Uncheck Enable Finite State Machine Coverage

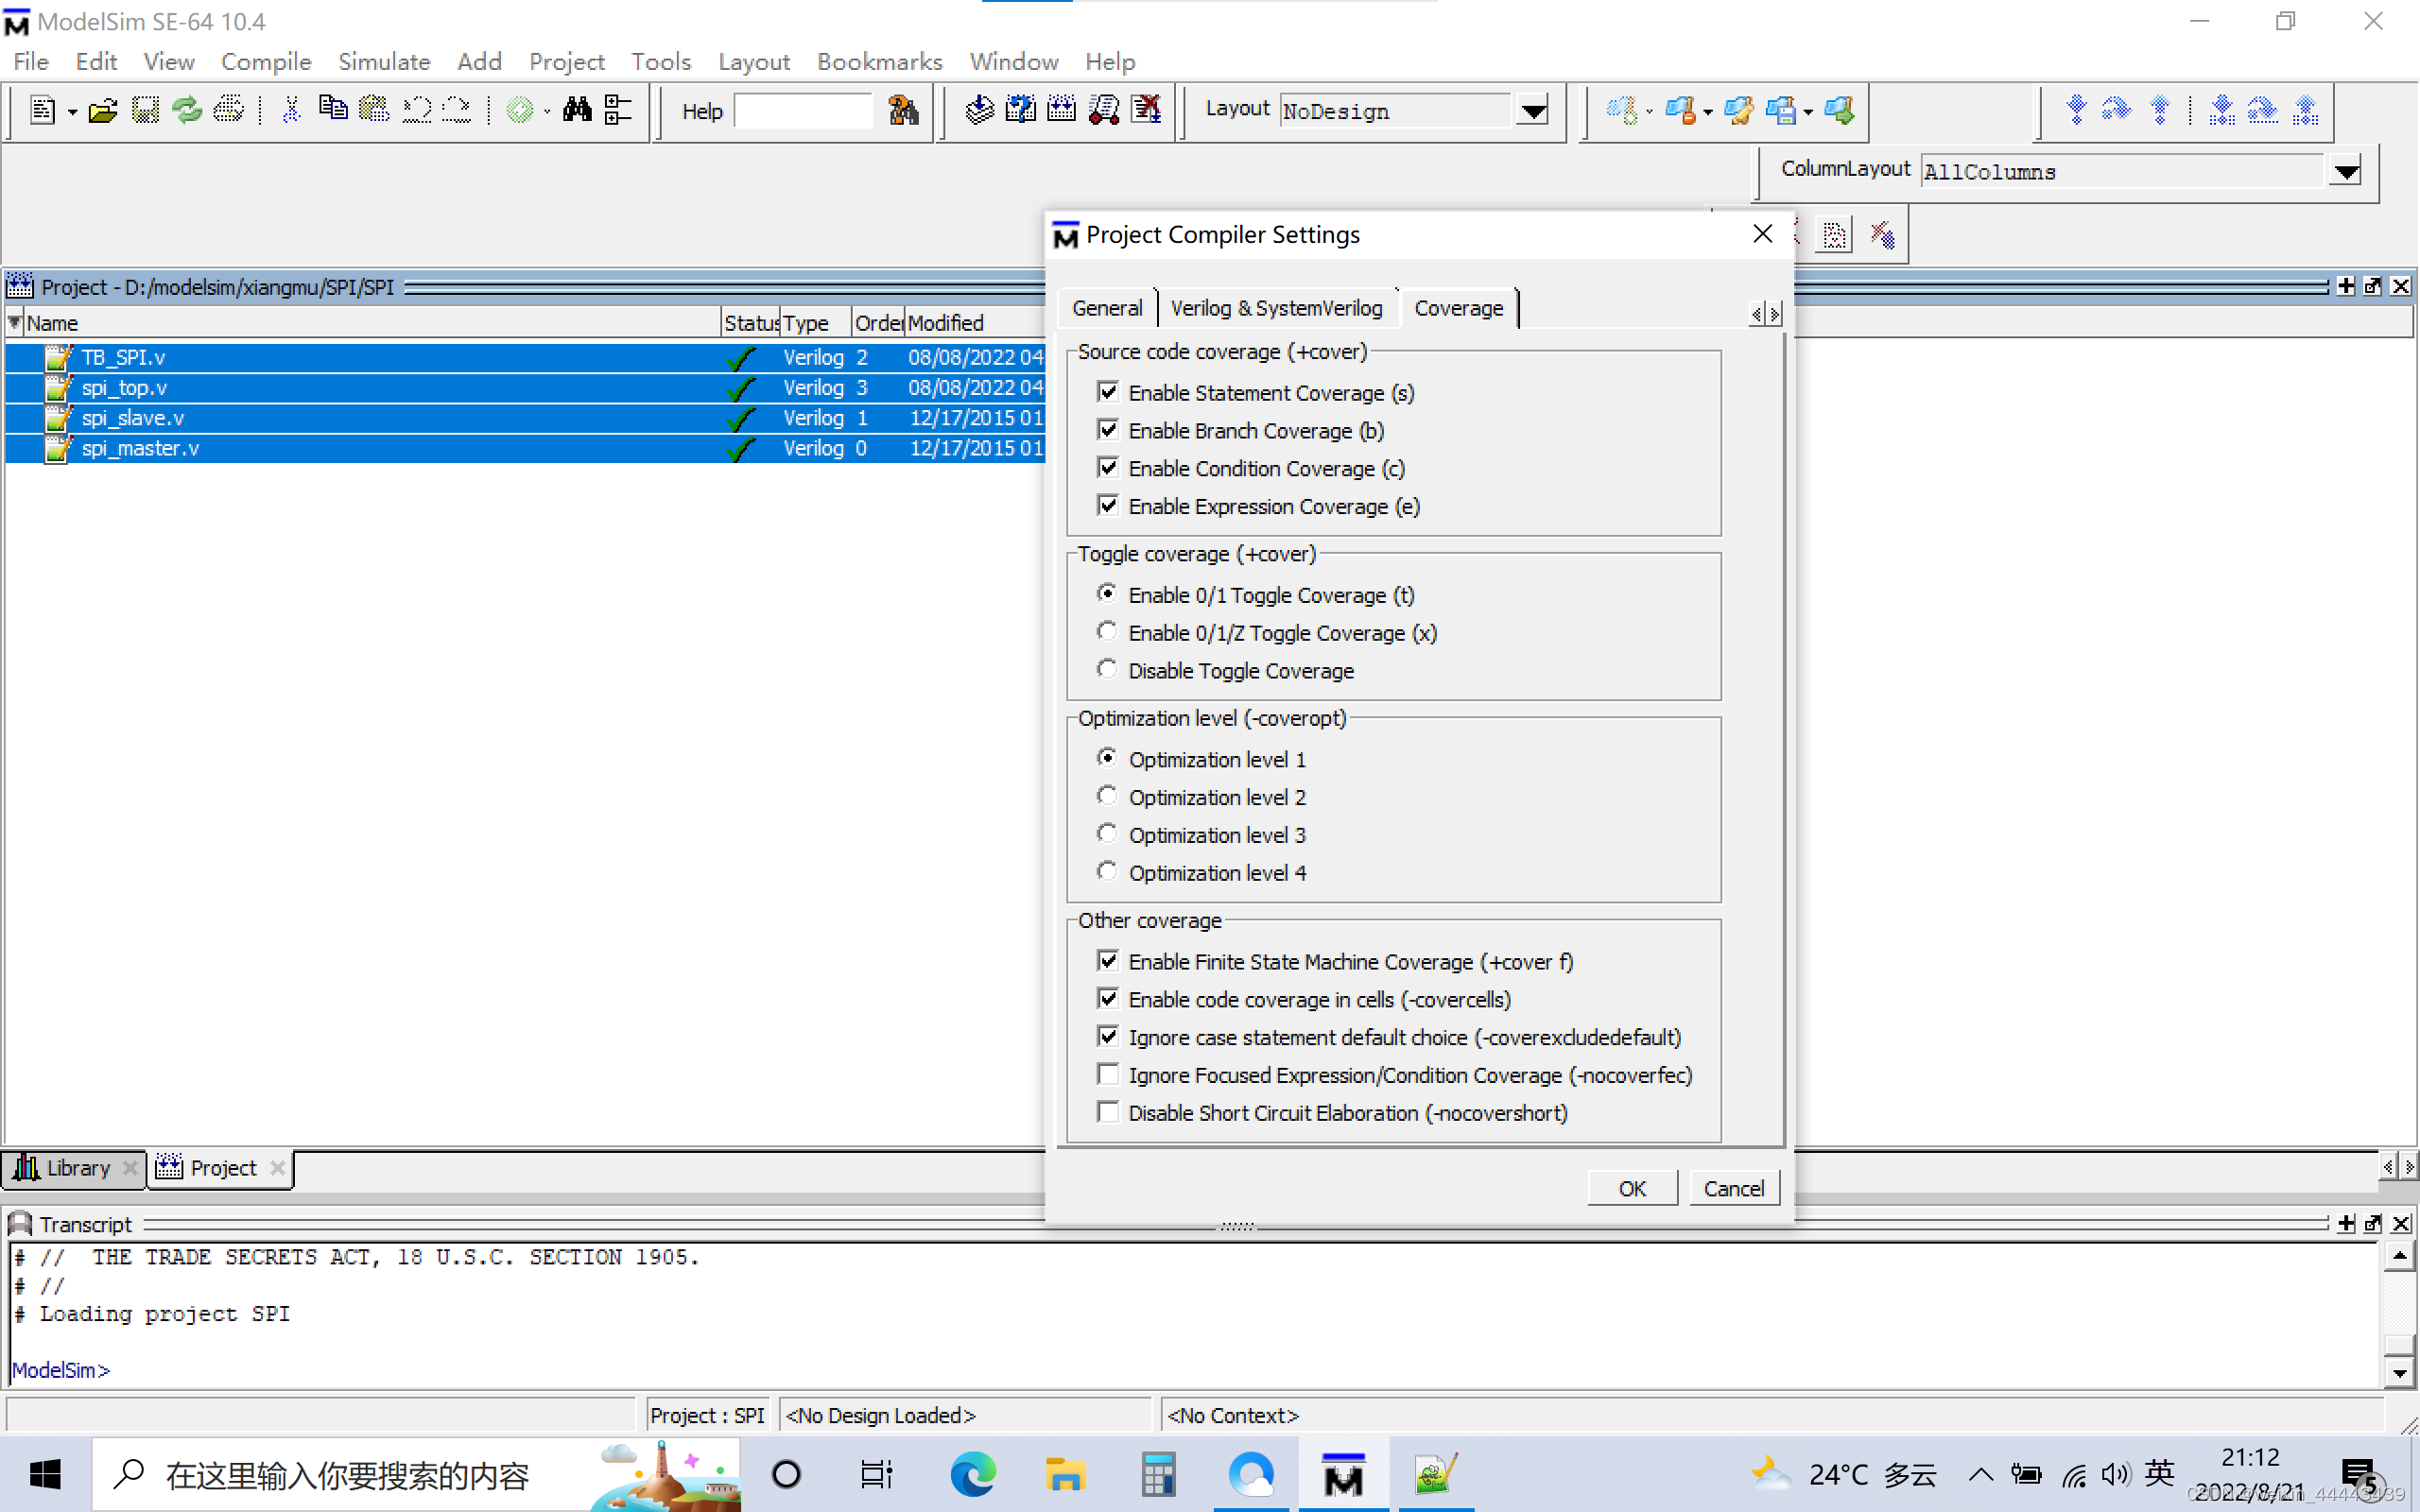click(1107, 961)
